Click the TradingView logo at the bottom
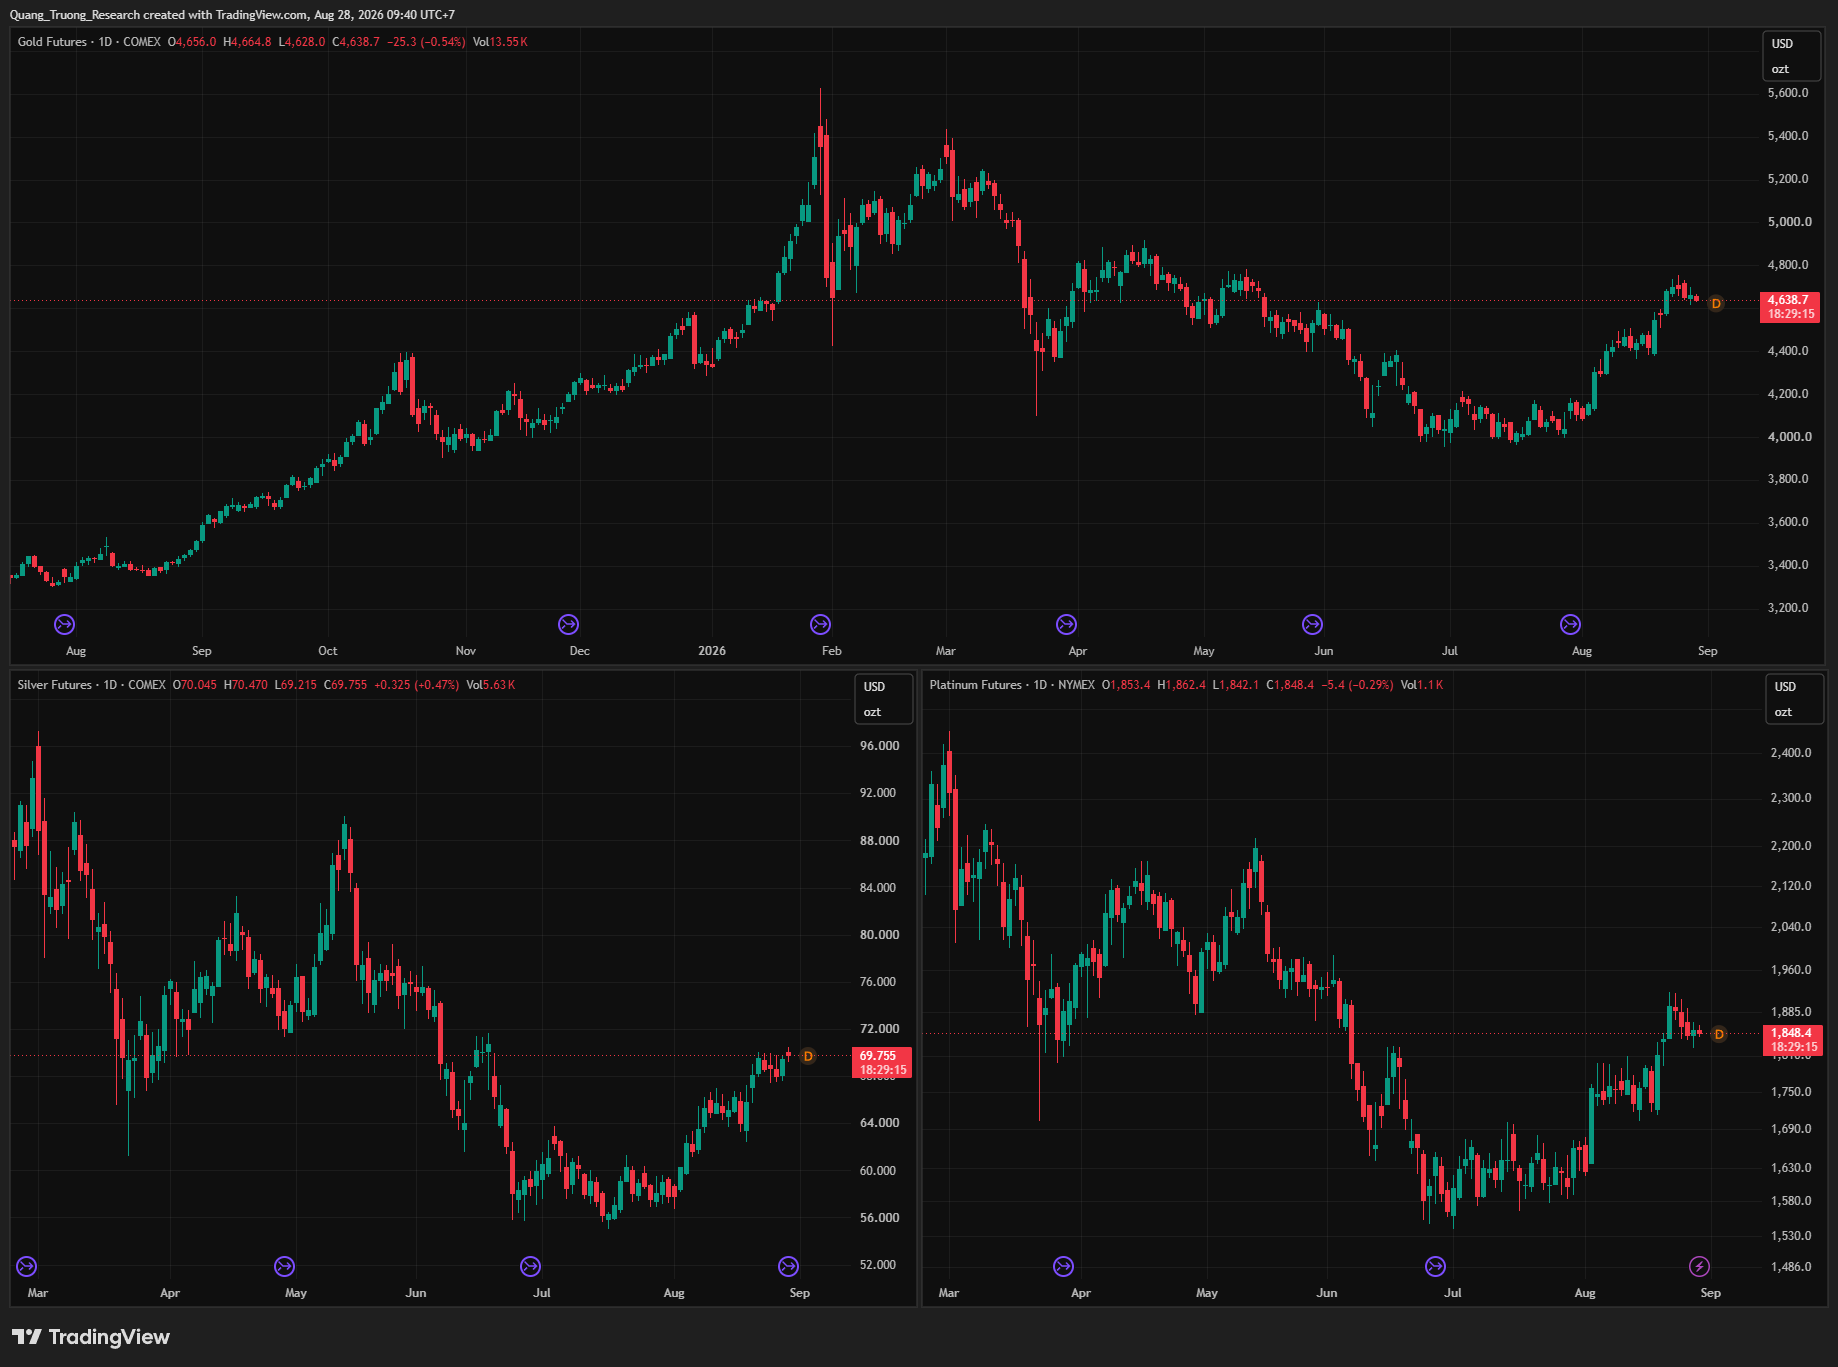1838x1367 pixels. click(x=91, y=1337)
